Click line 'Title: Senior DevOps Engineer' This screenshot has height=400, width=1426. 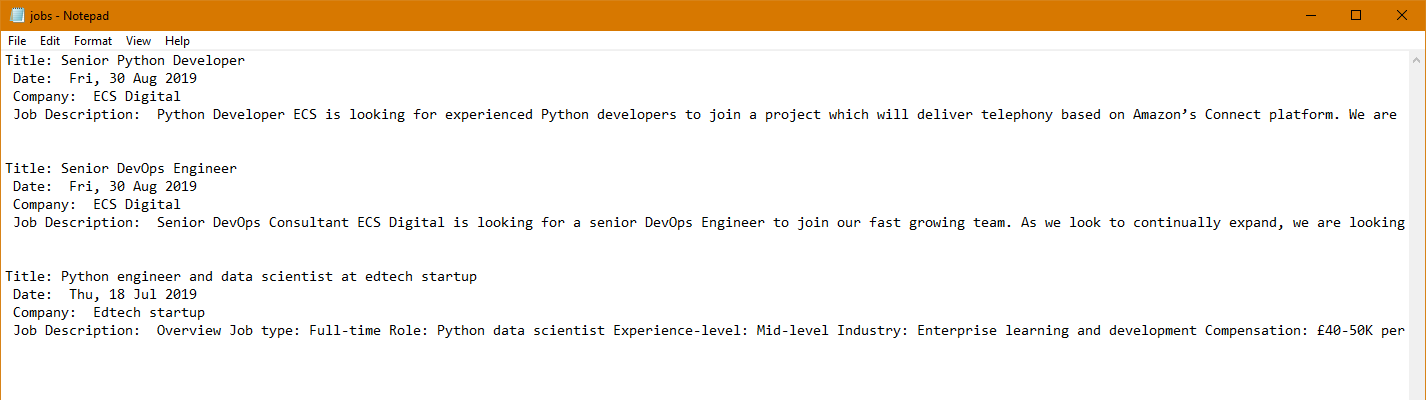point(121,169)
